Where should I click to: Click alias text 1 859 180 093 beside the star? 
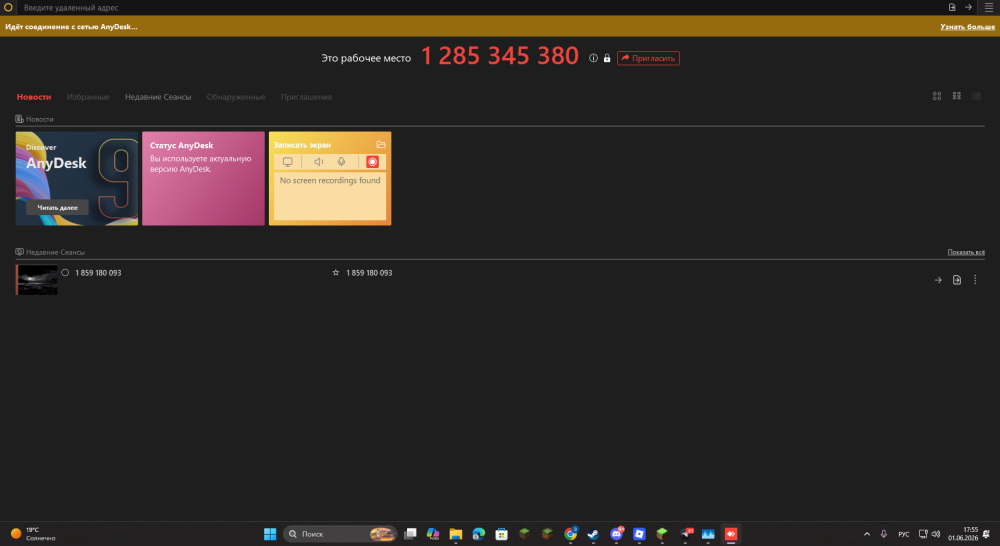(x=369, y=272)
